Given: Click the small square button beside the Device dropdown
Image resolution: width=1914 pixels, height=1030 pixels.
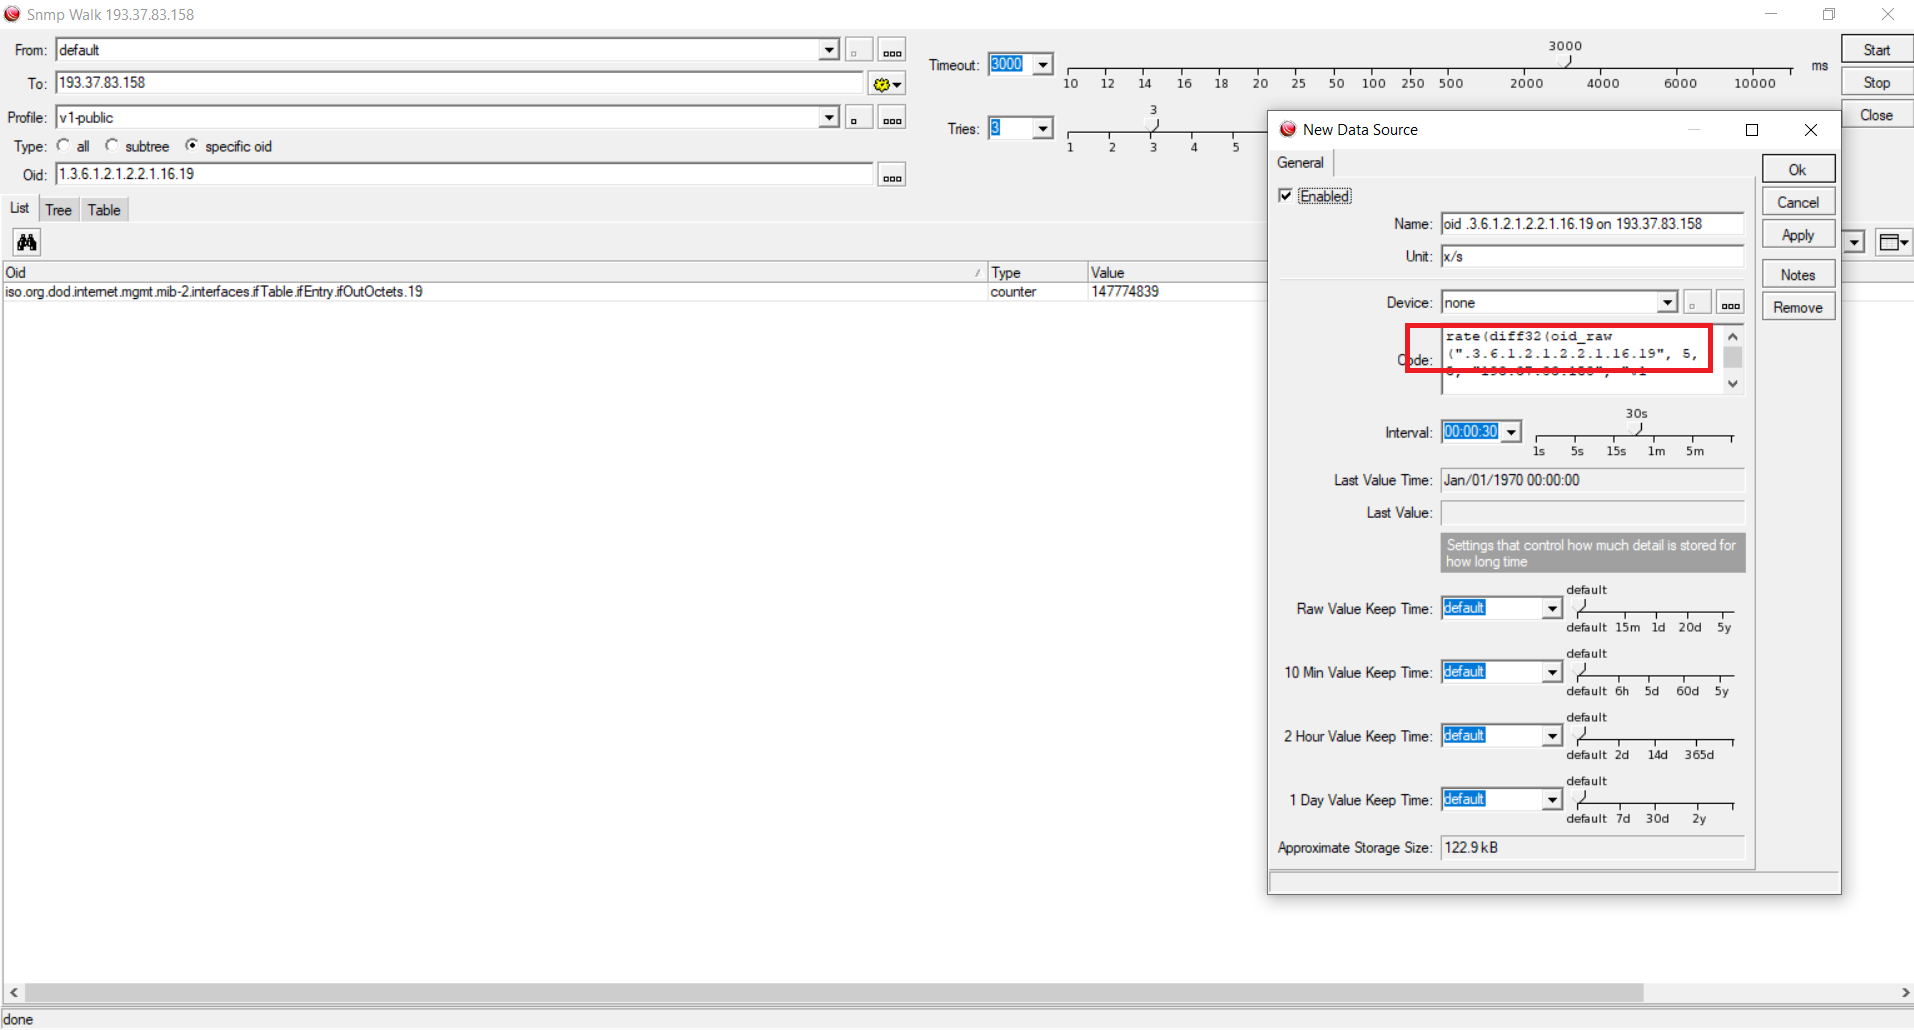Looking at the screenshot, I should point(1697,302).
